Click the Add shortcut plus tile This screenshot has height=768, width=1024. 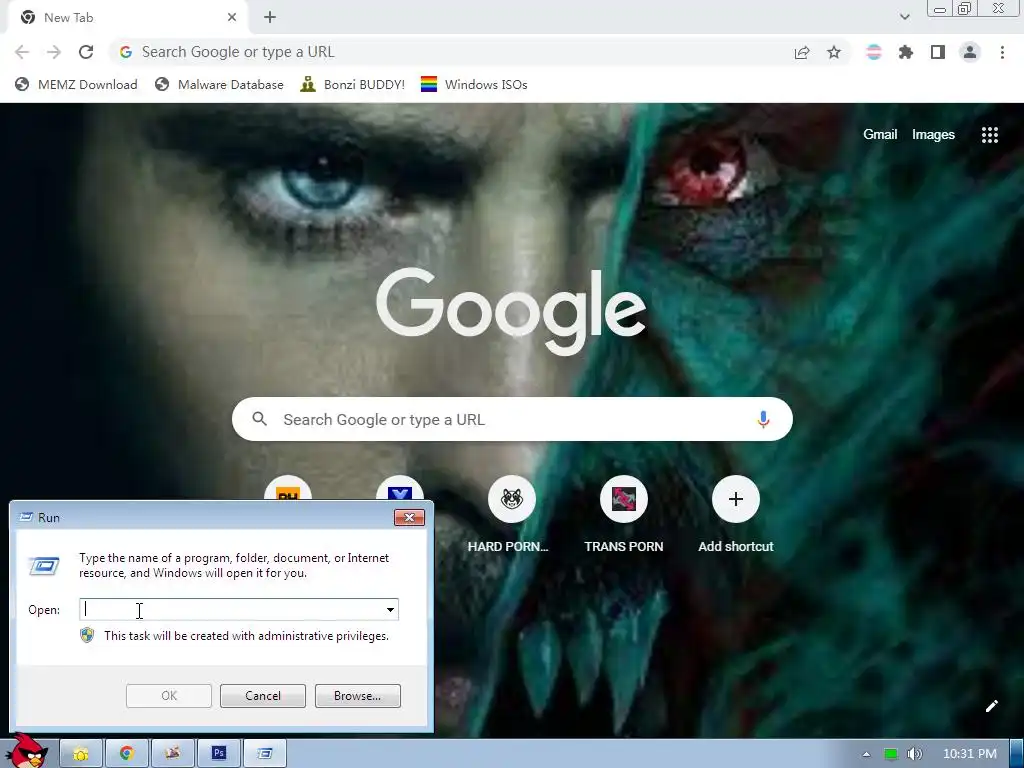[736, 499]
